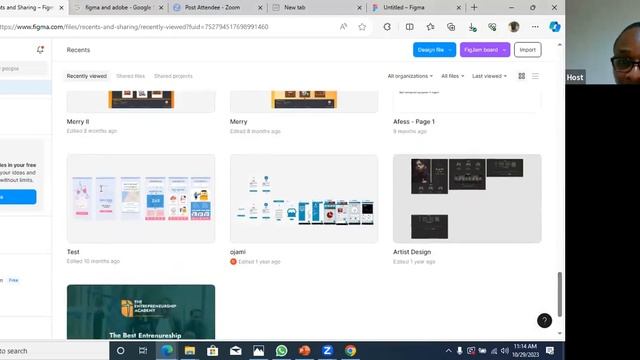640x360 pixels.
Task: Expand the Design file dropdown arrow
Action: tap(450, 50)
